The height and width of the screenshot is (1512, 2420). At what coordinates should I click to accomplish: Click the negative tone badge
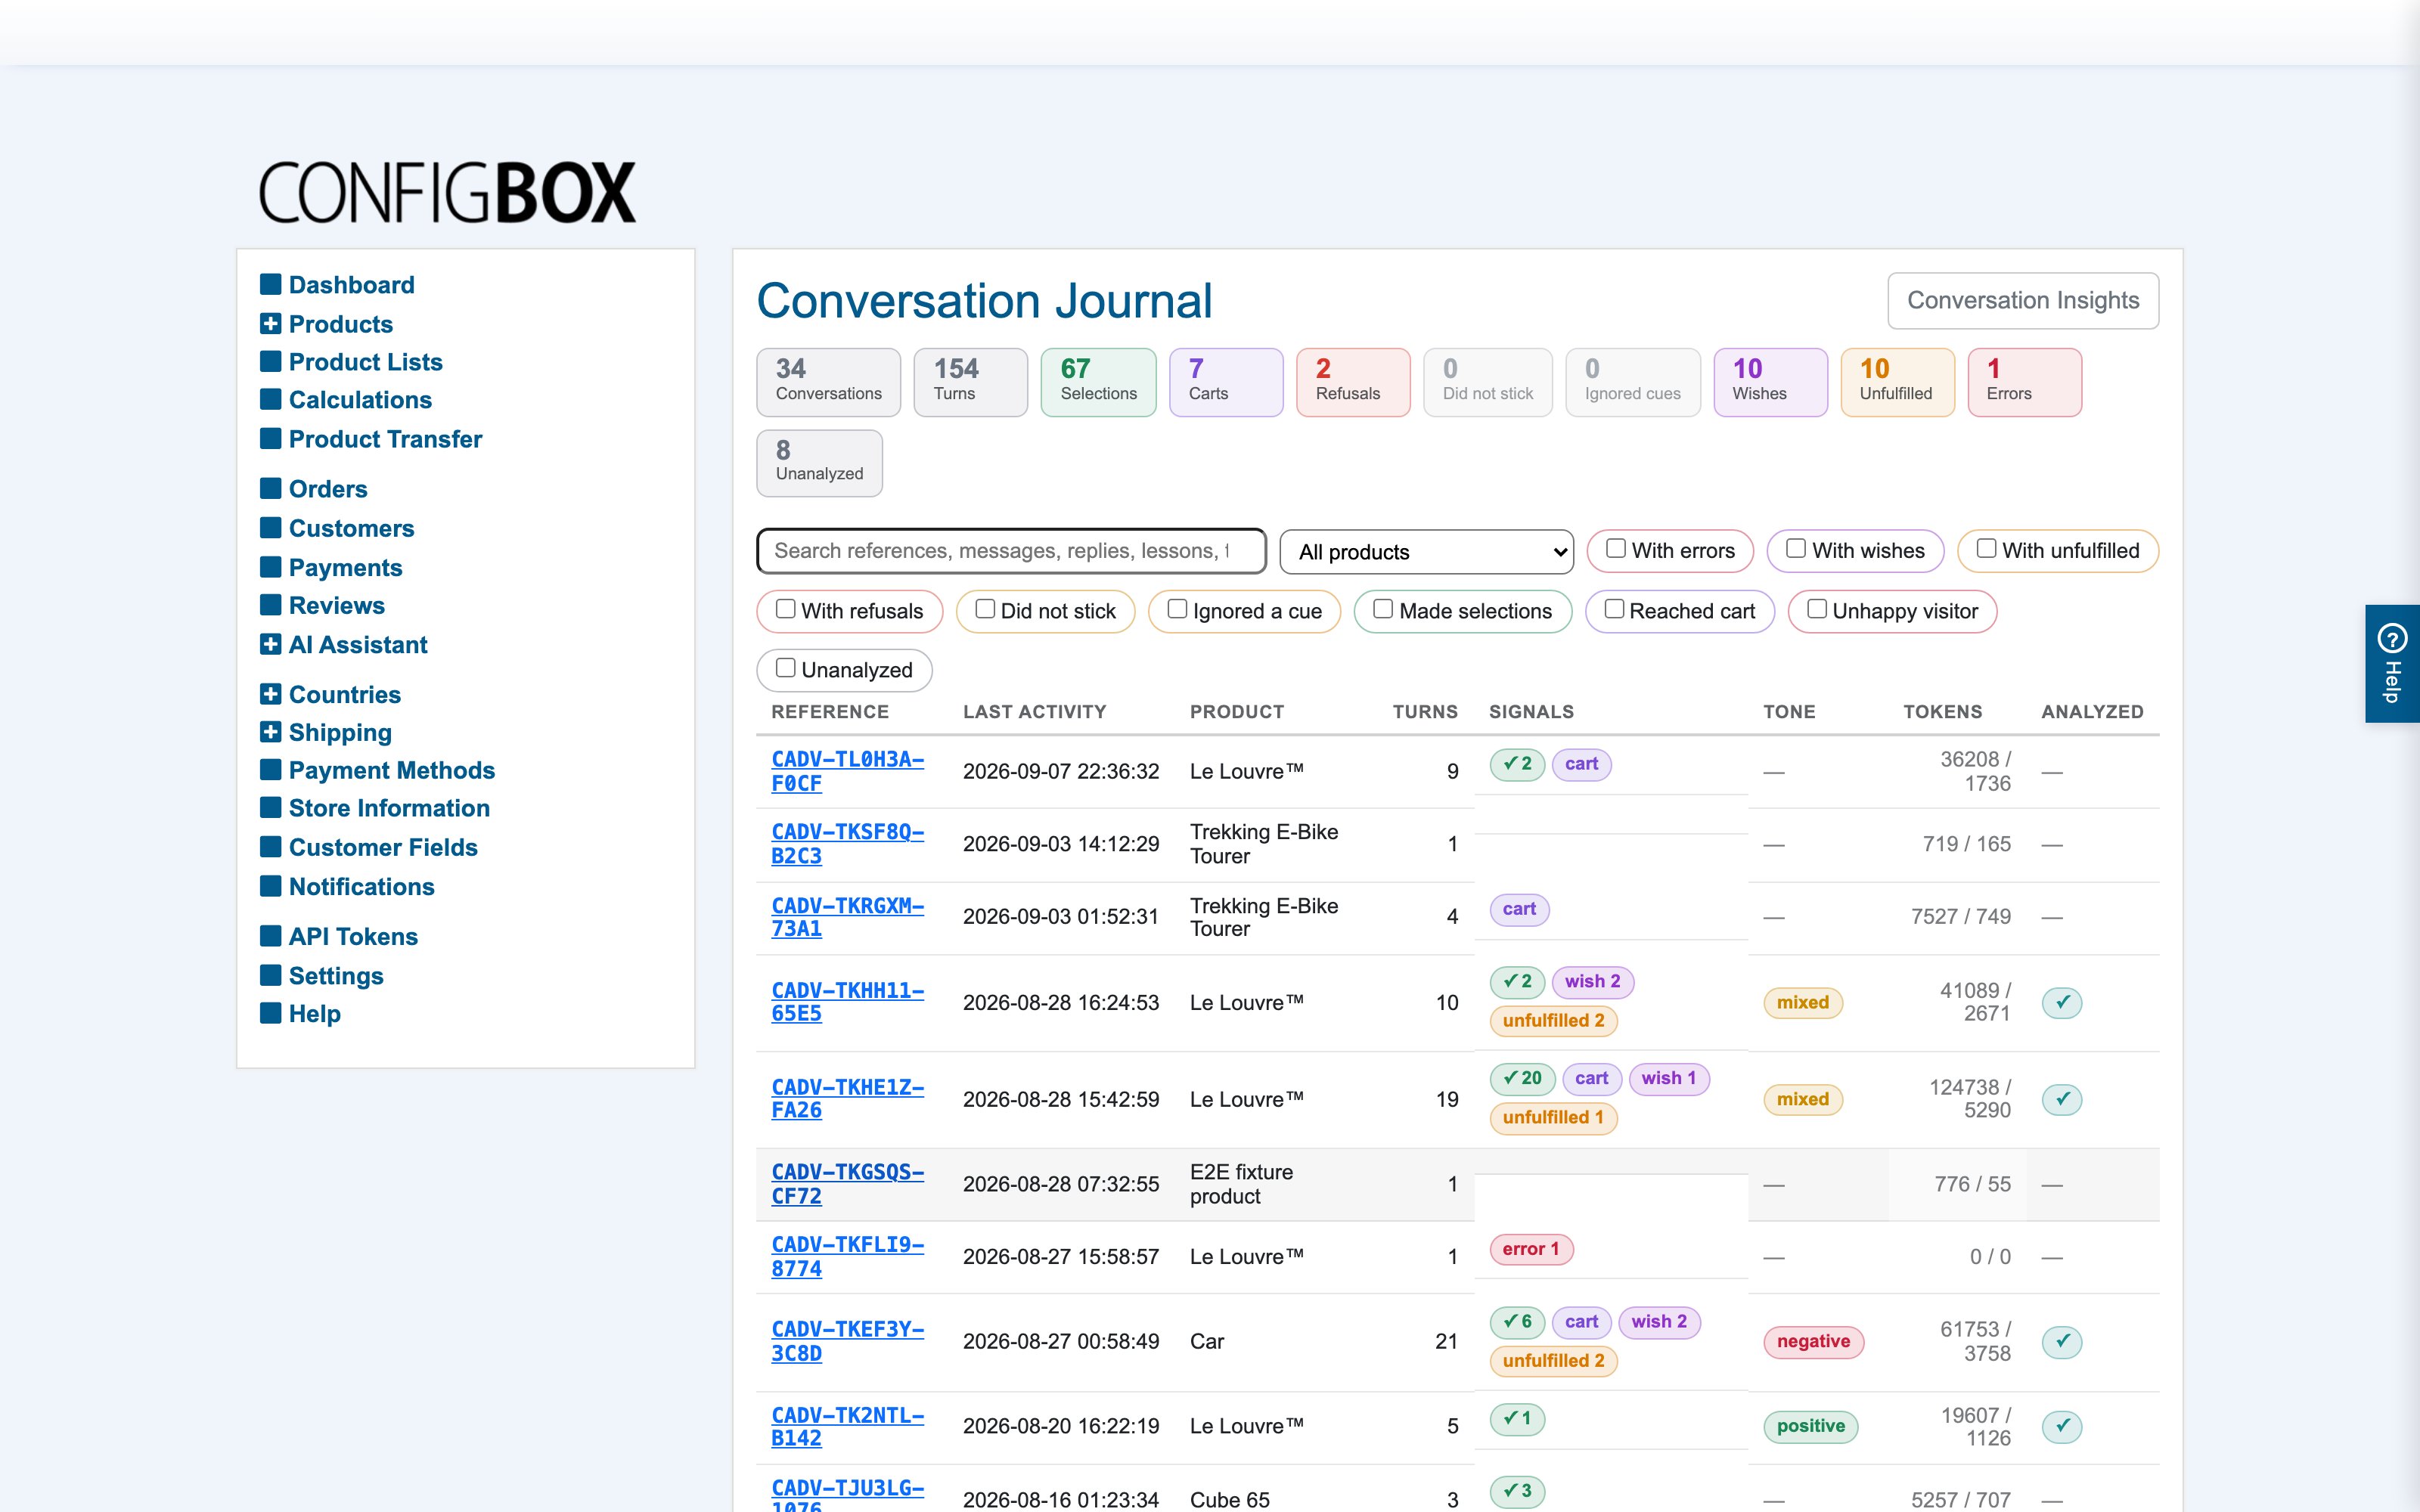(x=1813, y=1341)
